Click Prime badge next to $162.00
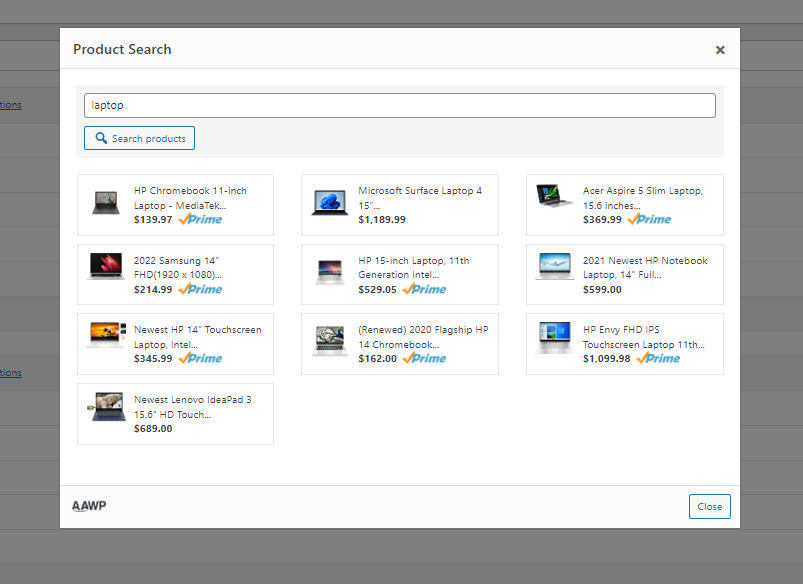This screenshot has width=803, height=584. pyautogui.click(x=424, y=358)
